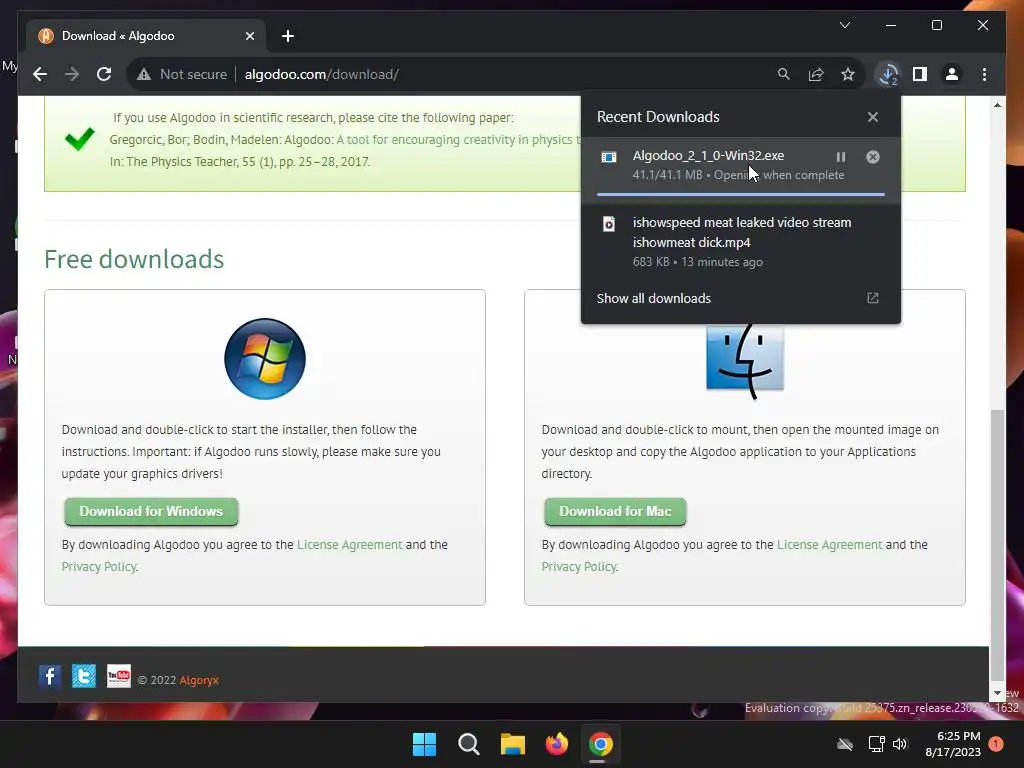Toggle the Chrome downloads toolbar icon
This screenshot has width=1024, height=768.
(888, 74)
